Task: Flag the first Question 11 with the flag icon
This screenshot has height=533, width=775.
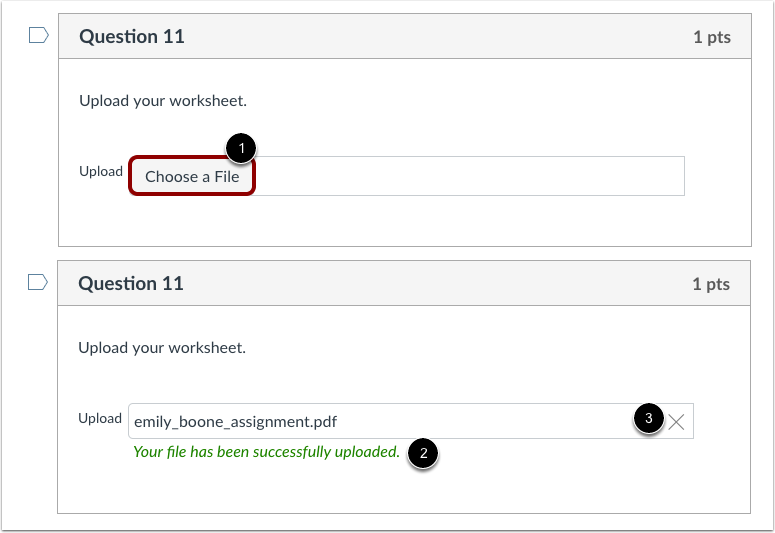Action: [39, 36]
